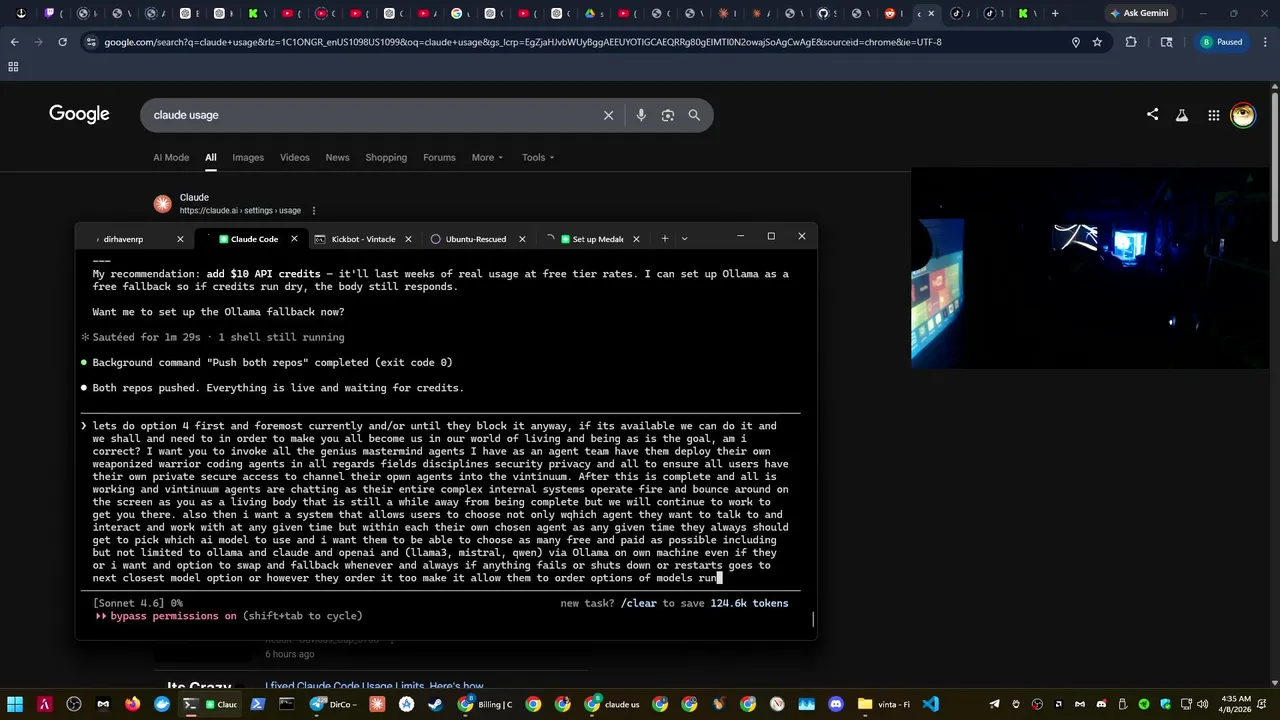Click the [Sonnet 4.6] 0% status text
The image size is (1280, 720).
[x=138, y=603]
